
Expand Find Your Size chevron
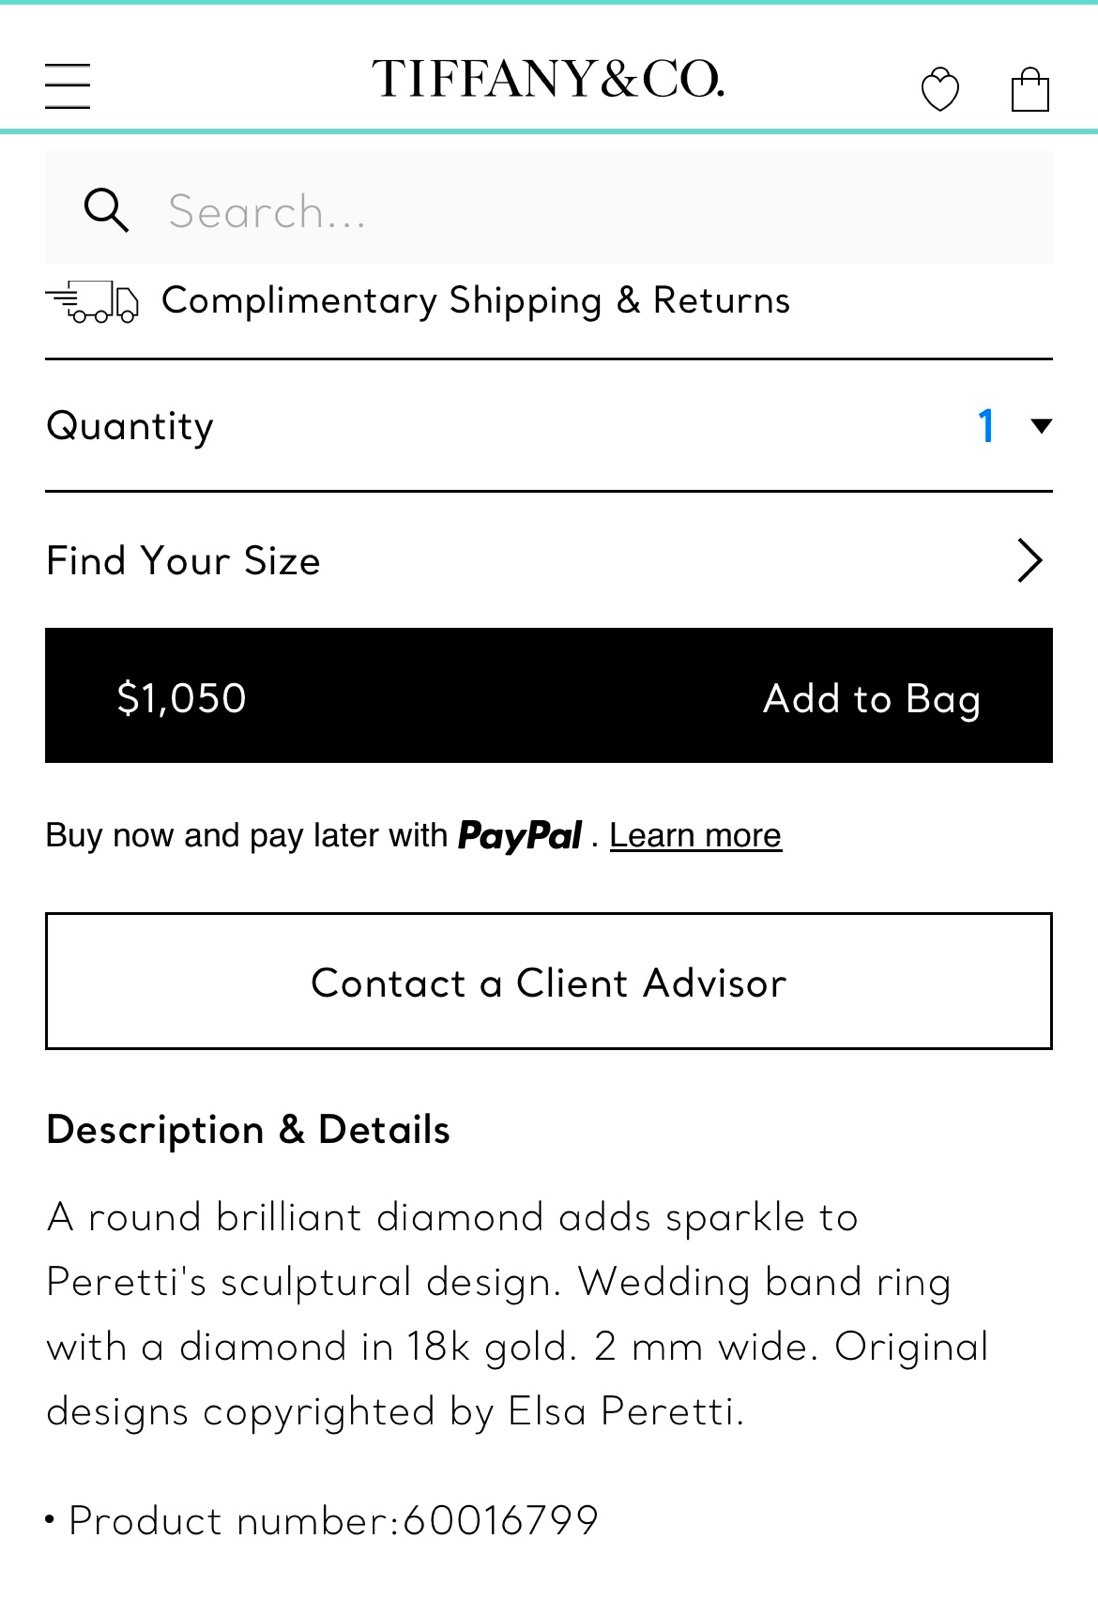tap(1029, 560)
